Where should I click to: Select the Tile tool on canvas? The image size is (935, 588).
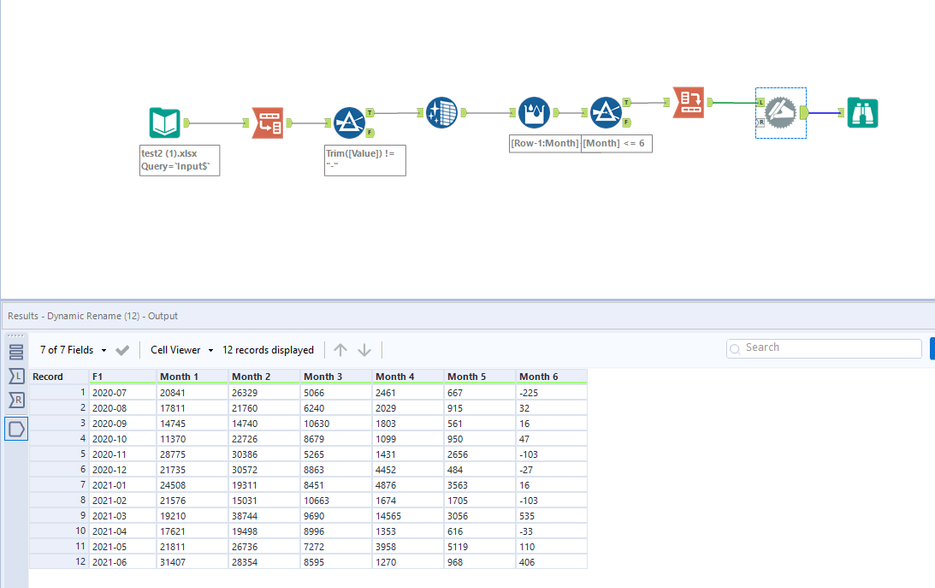(442, 112)
